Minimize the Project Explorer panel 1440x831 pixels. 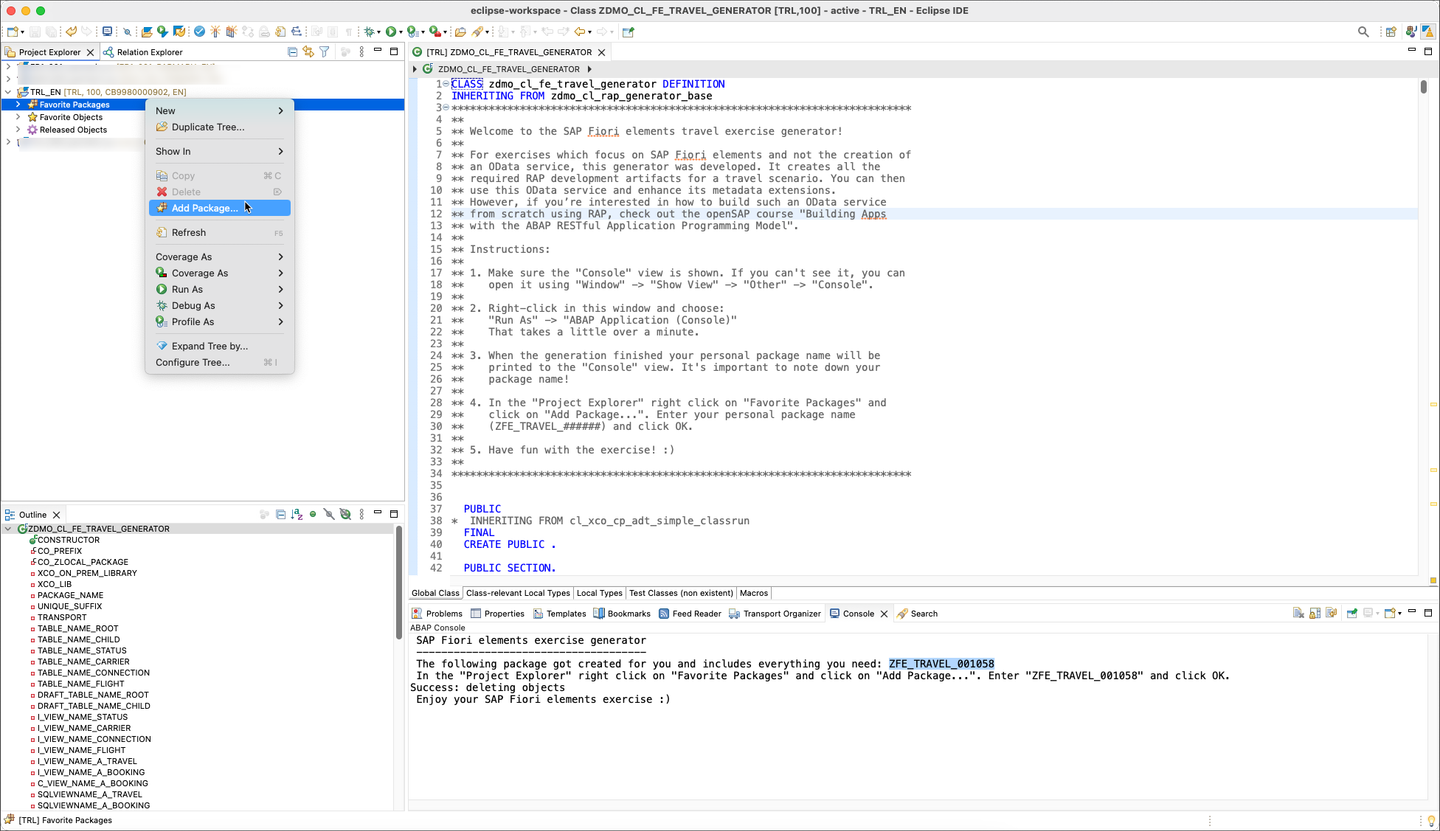[378, 51]
